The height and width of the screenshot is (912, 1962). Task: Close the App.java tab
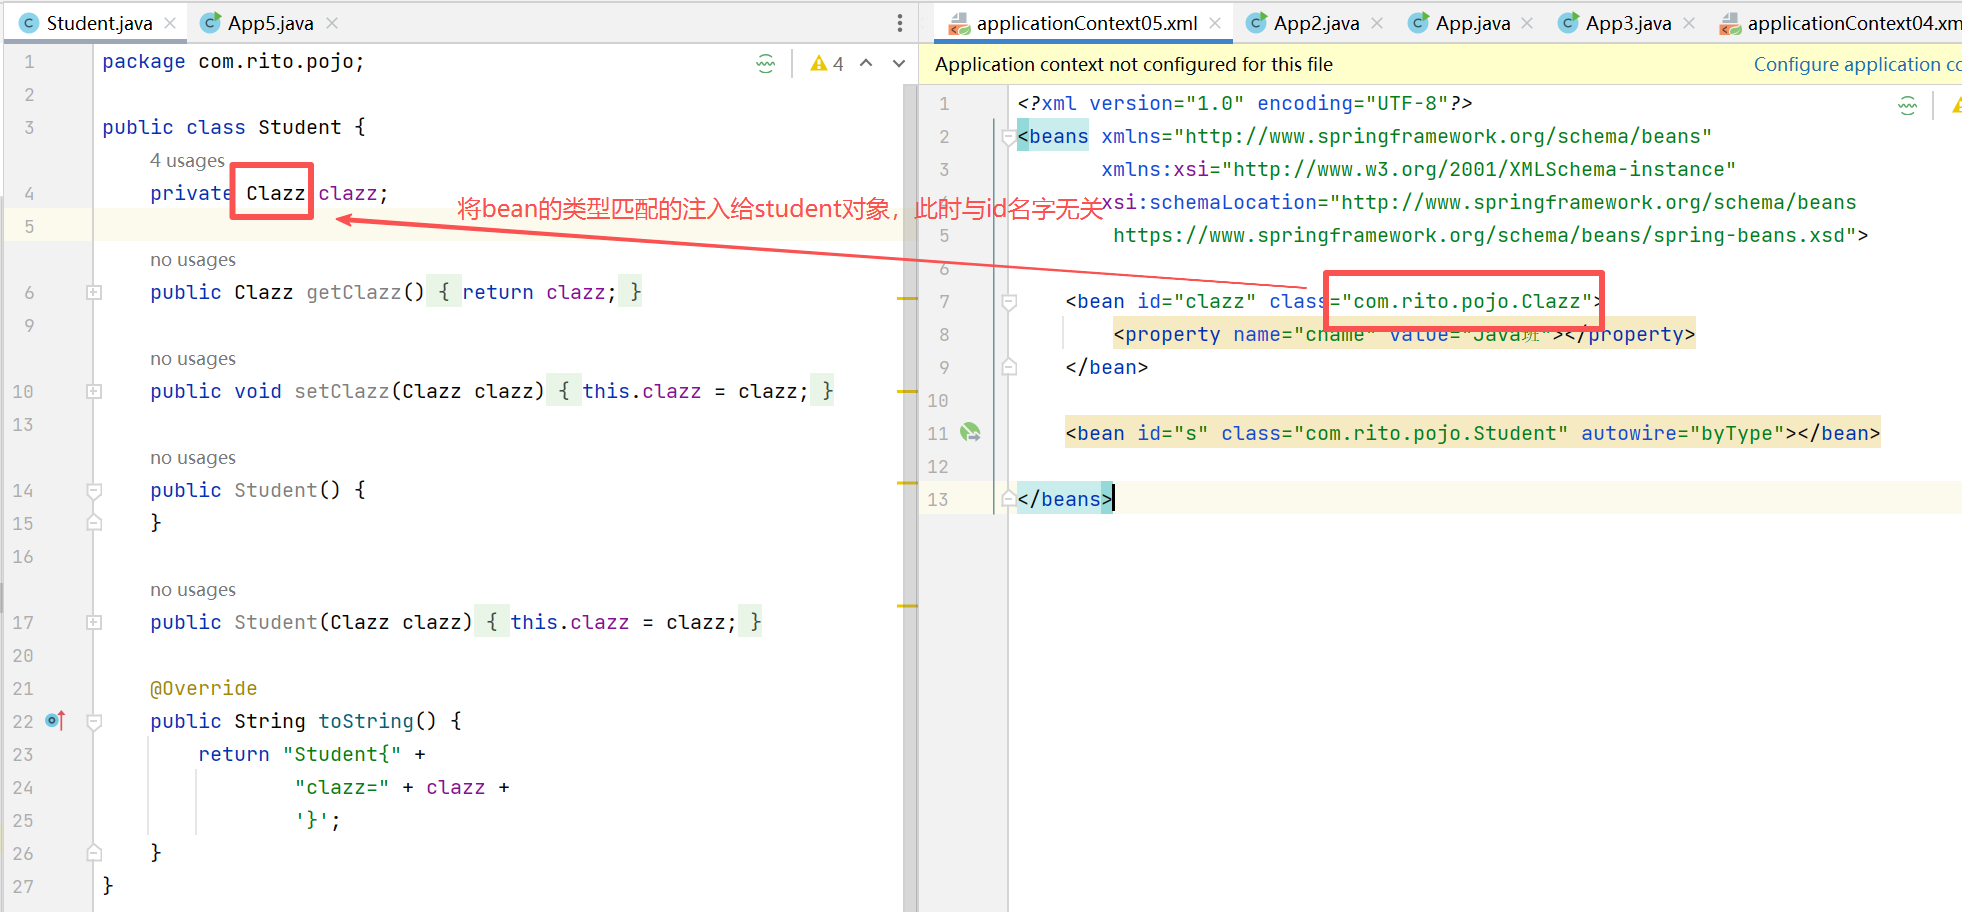(x=1527, y=23)
